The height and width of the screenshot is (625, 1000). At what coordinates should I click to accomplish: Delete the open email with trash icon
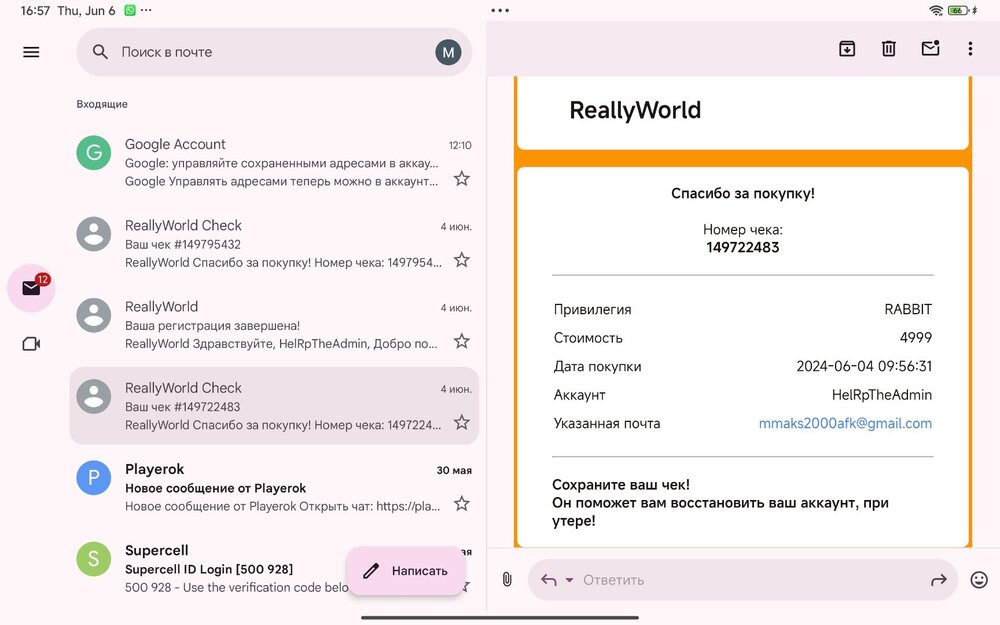pyautogui.click(x=888, y=48)
